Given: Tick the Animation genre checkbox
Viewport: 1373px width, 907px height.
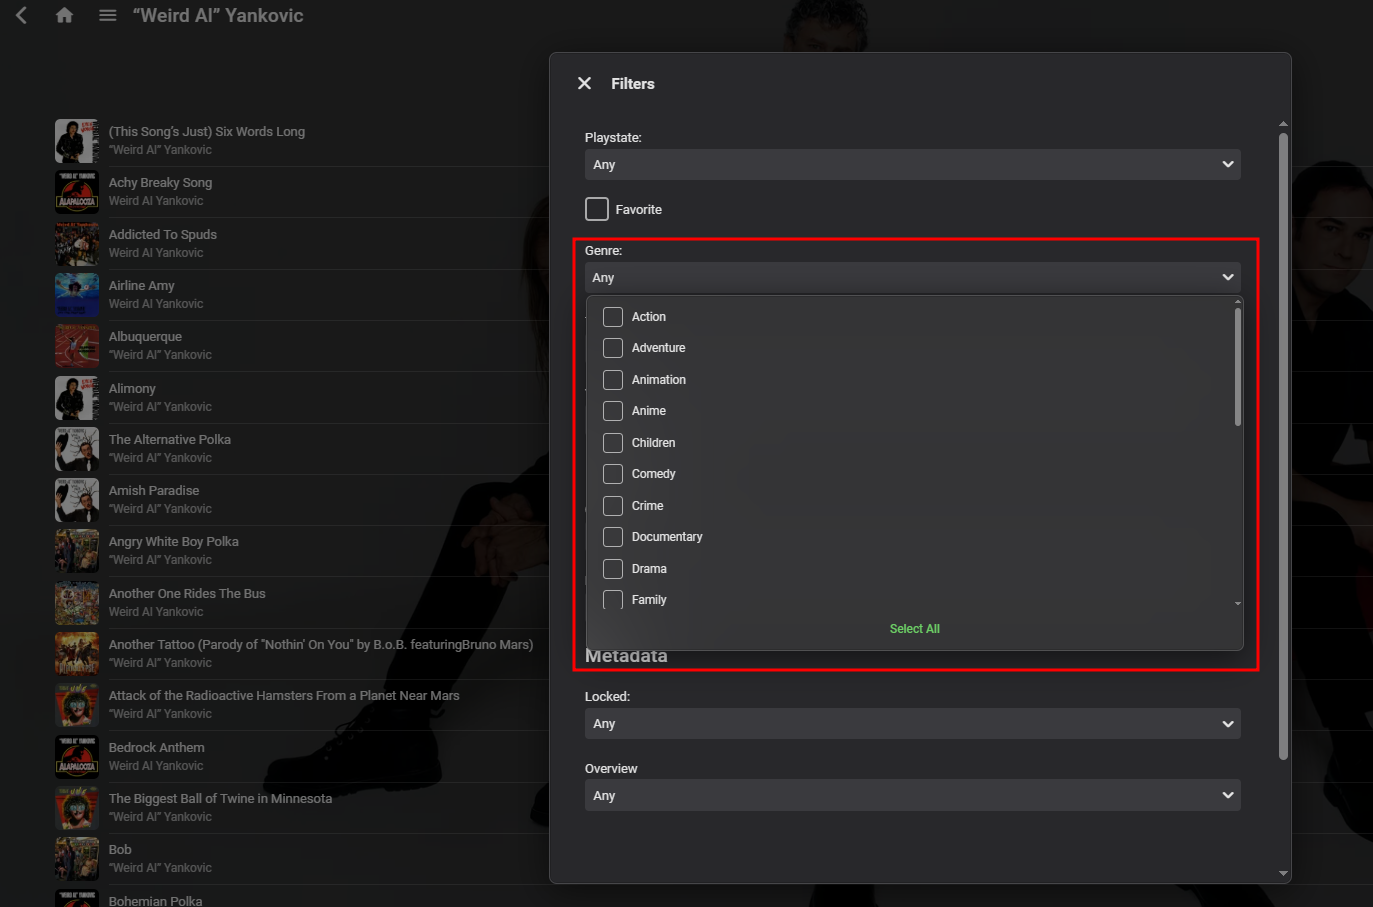Looking at the screenshot, I should tap(613, 380).
